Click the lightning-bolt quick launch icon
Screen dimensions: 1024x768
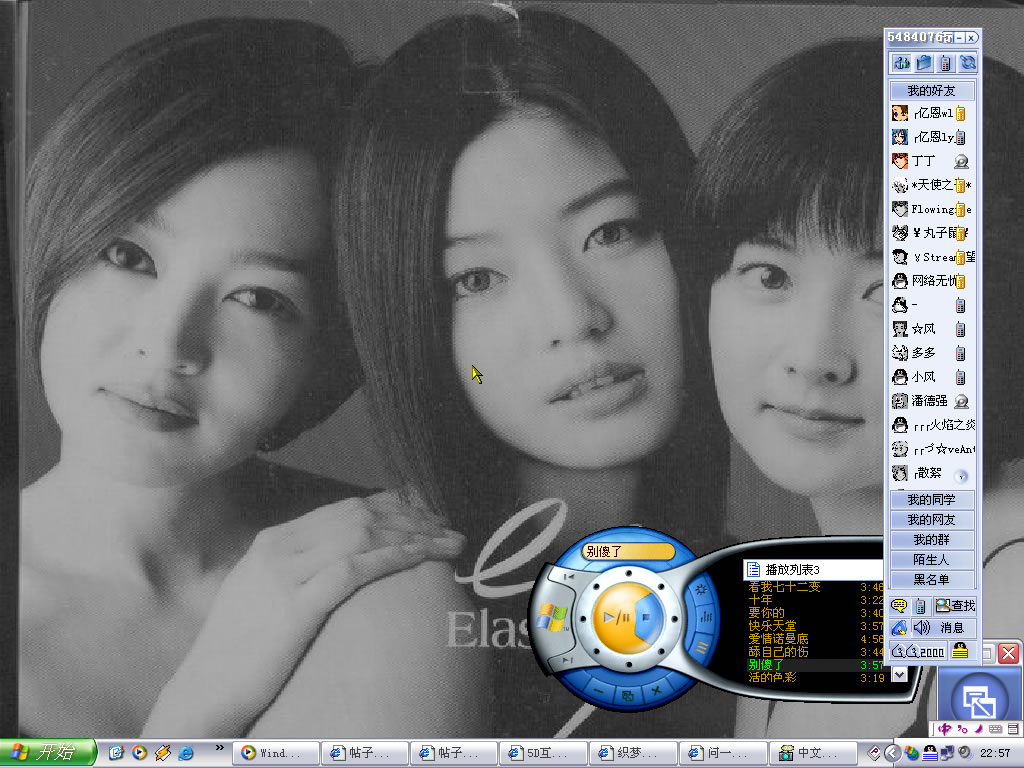coord(163,753)
